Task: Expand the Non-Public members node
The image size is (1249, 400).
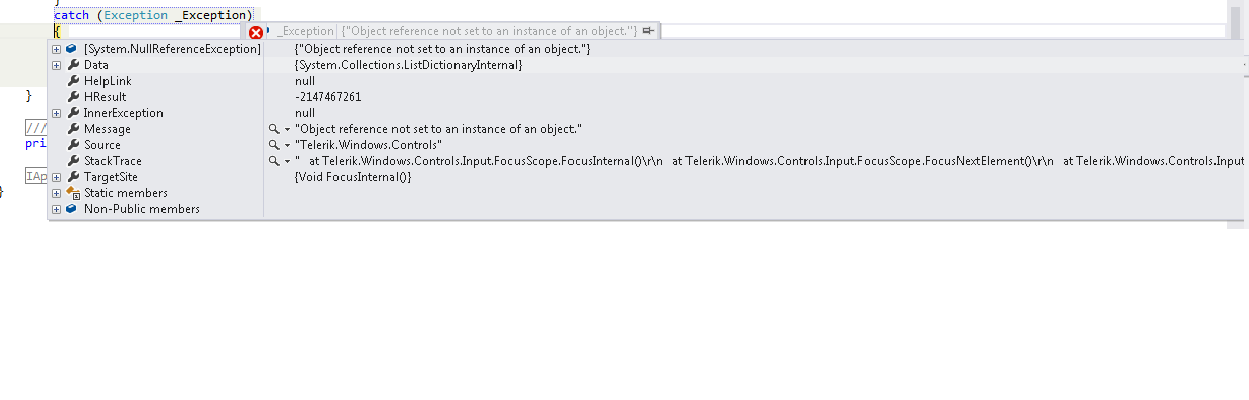Action: (57, 209)
